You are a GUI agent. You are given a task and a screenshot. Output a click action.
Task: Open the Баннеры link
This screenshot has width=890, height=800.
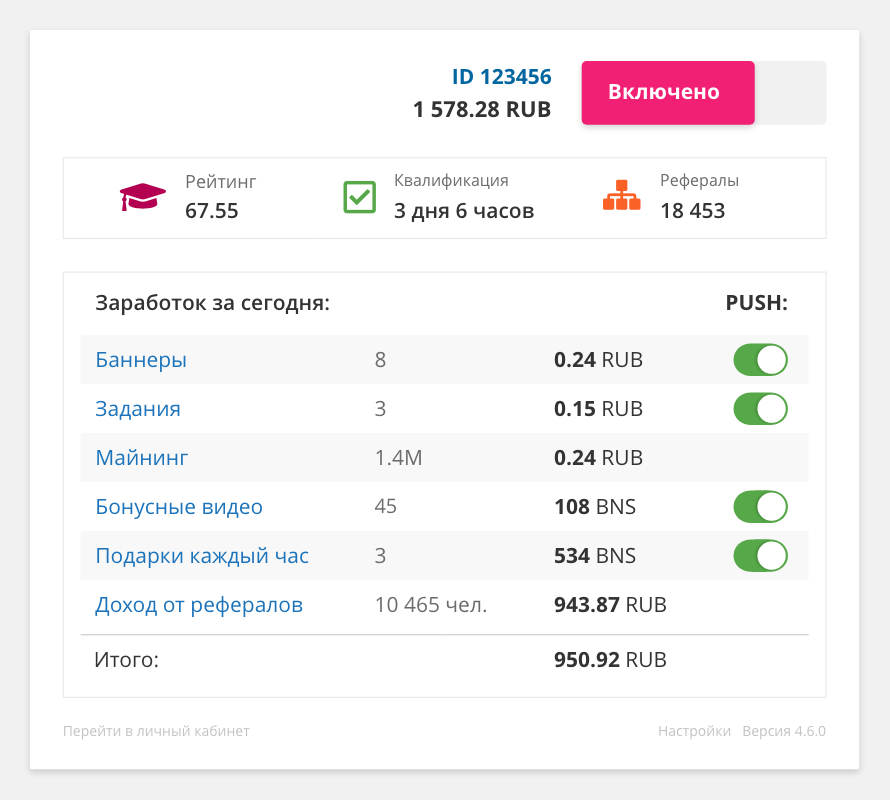pyautogui.click(x=141, y=360)
